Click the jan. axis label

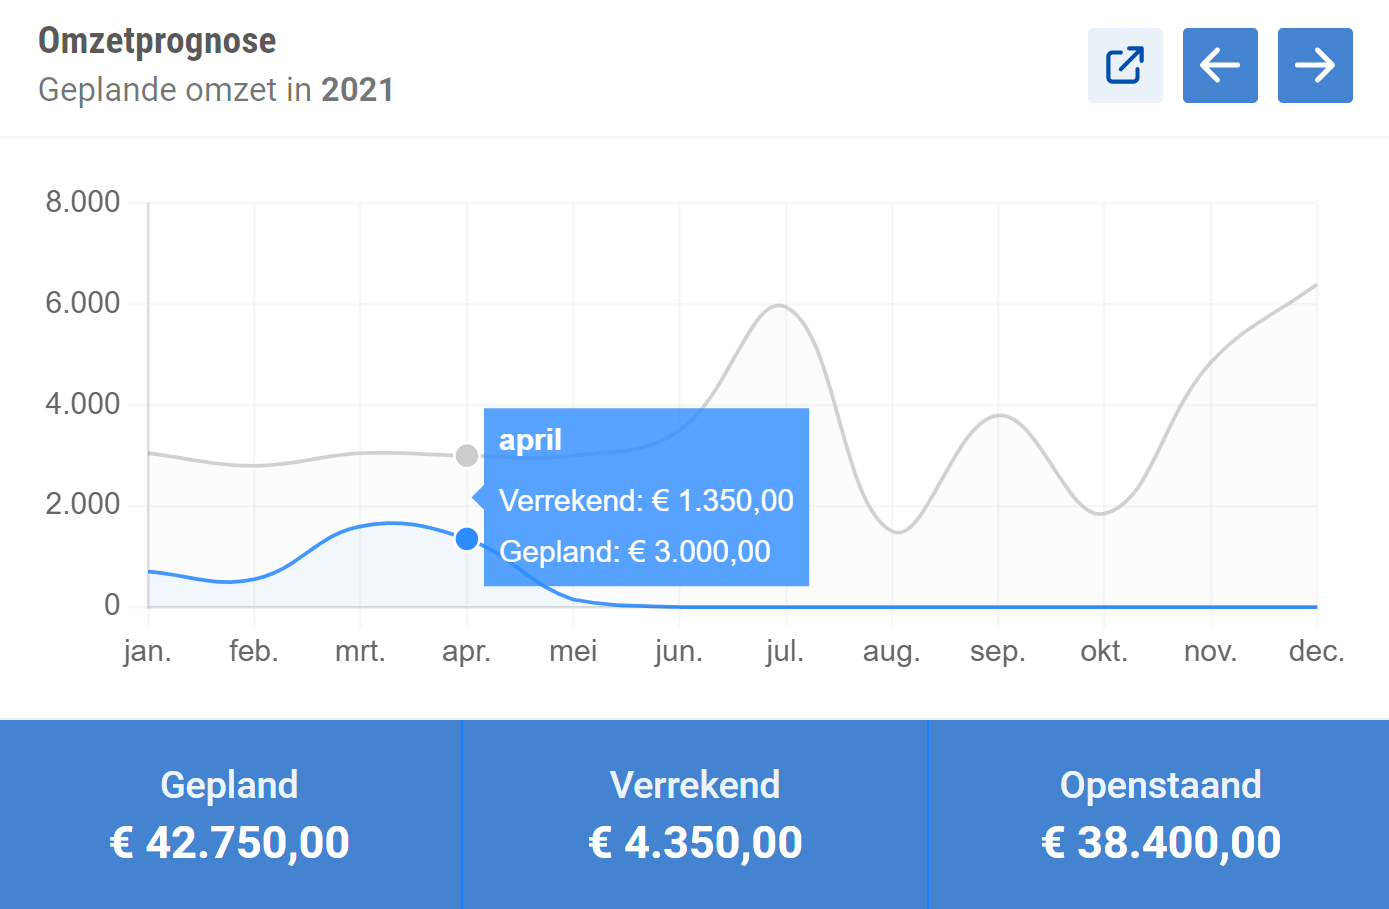(x=148, y=652)
